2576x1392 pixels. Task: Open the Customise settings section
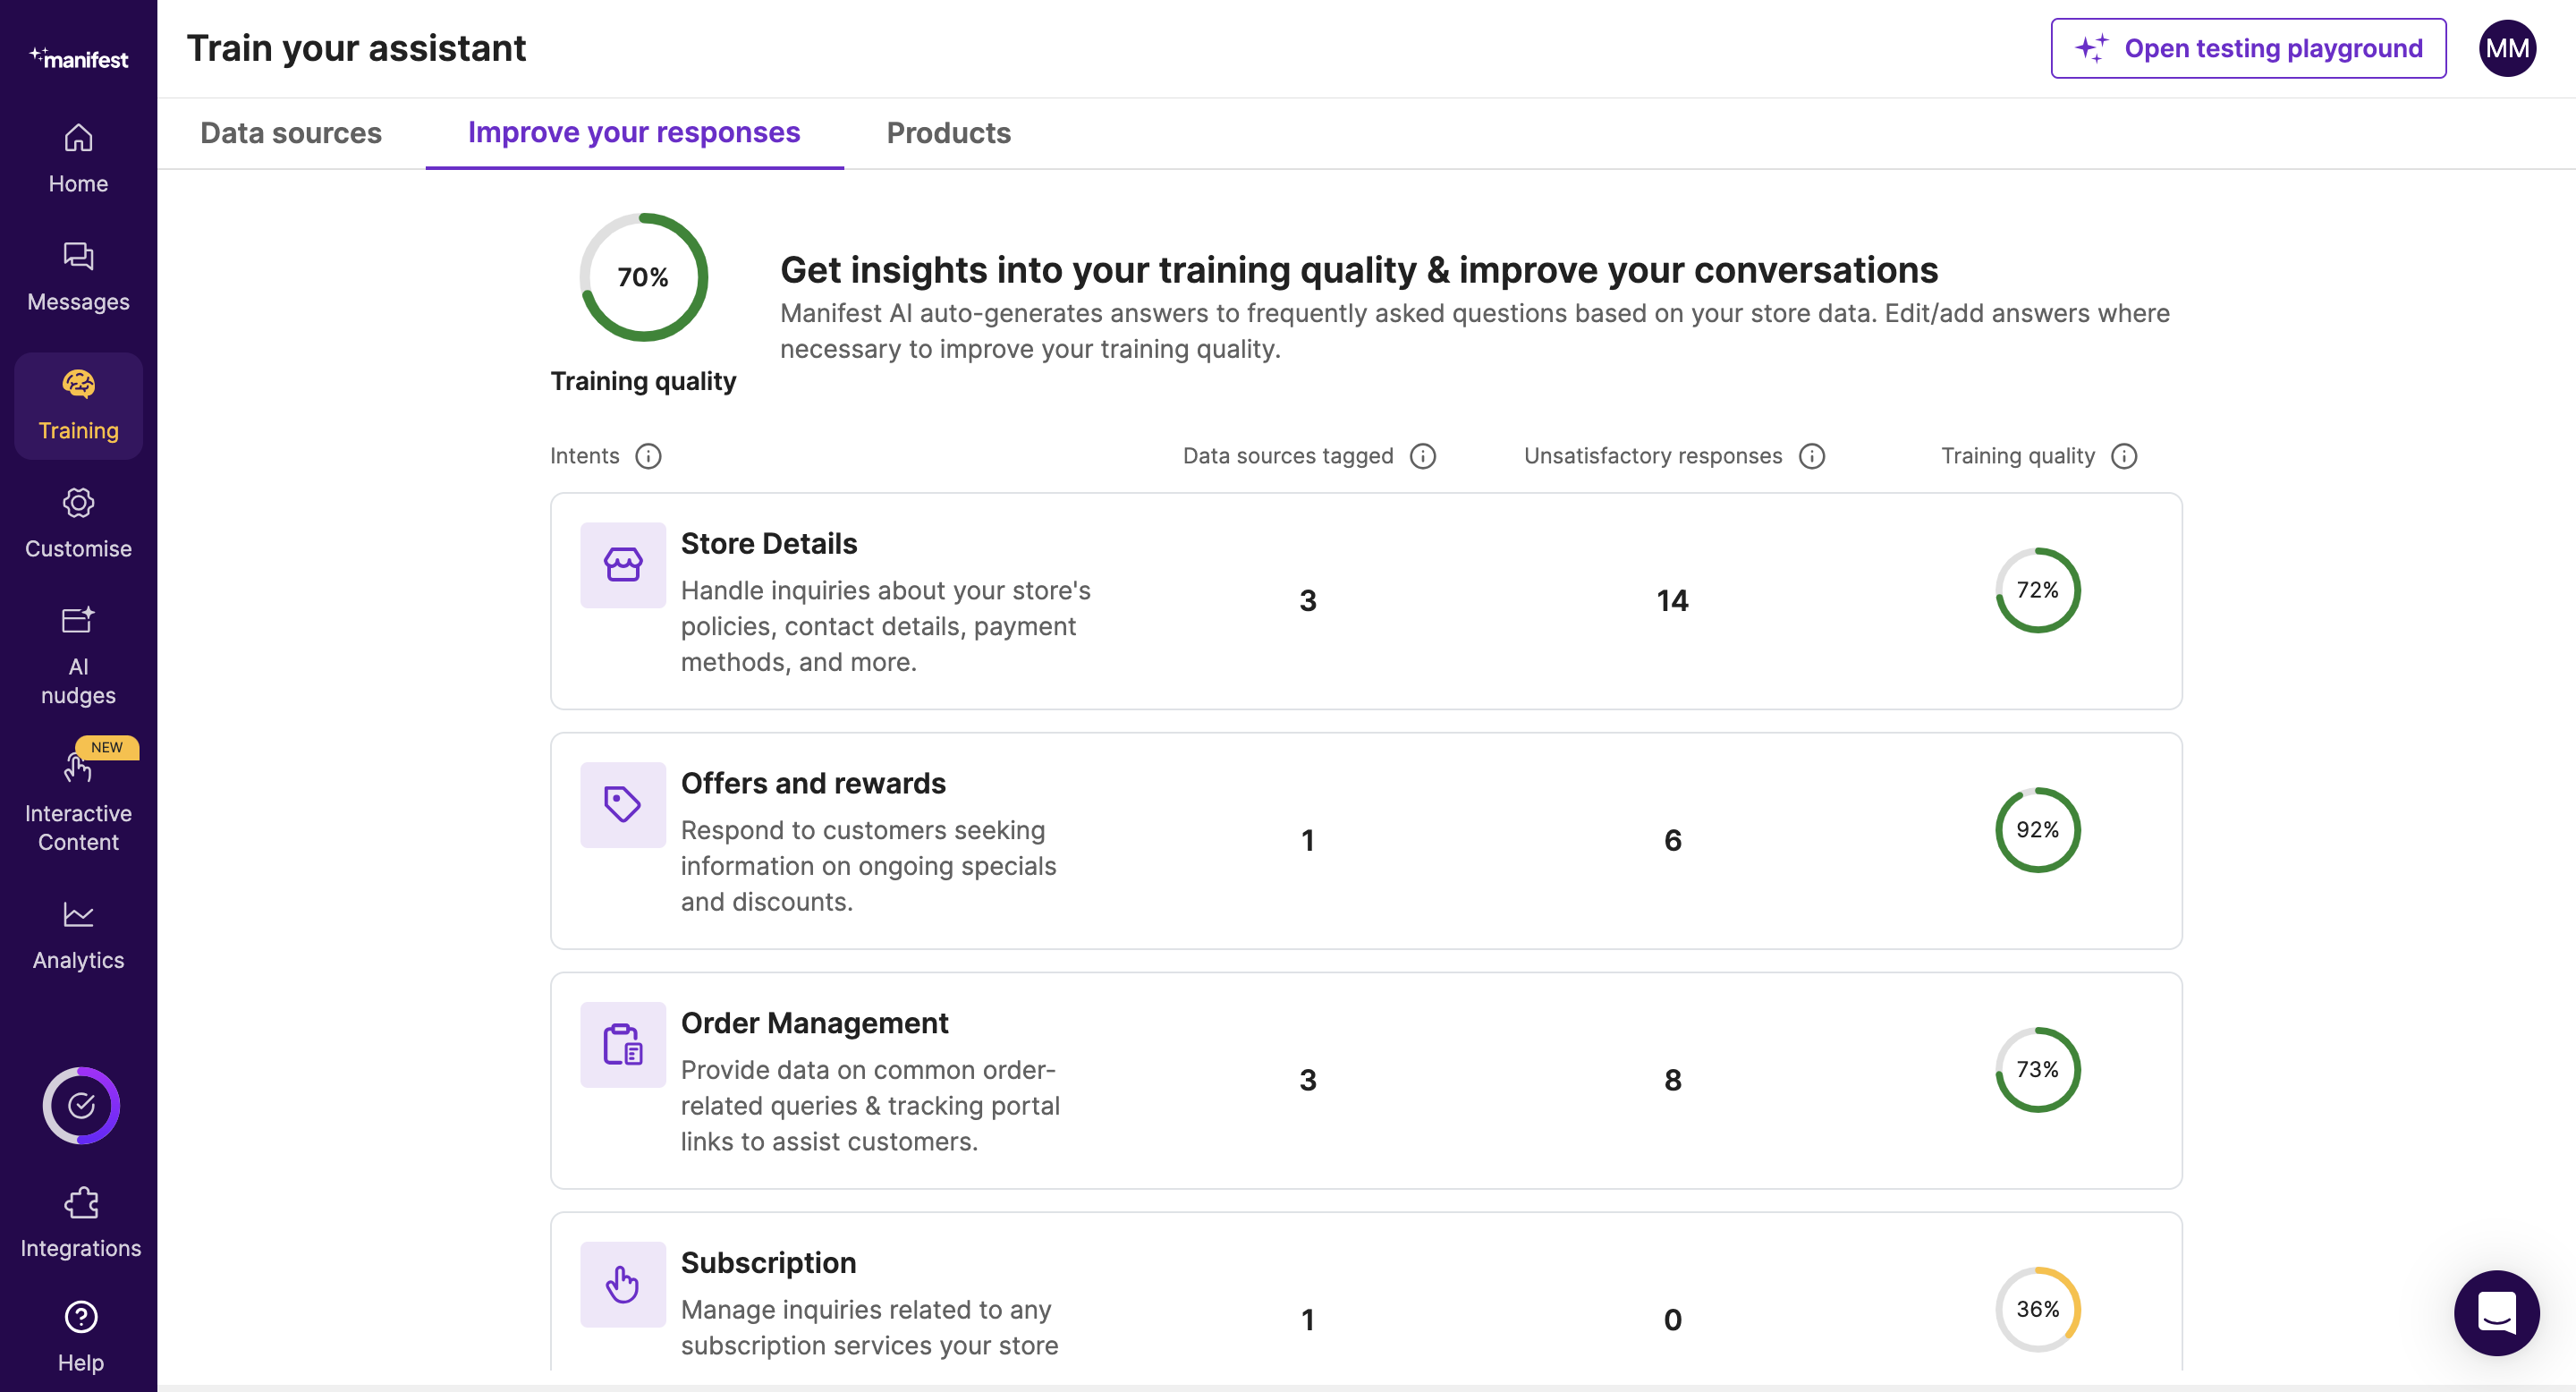78,523
